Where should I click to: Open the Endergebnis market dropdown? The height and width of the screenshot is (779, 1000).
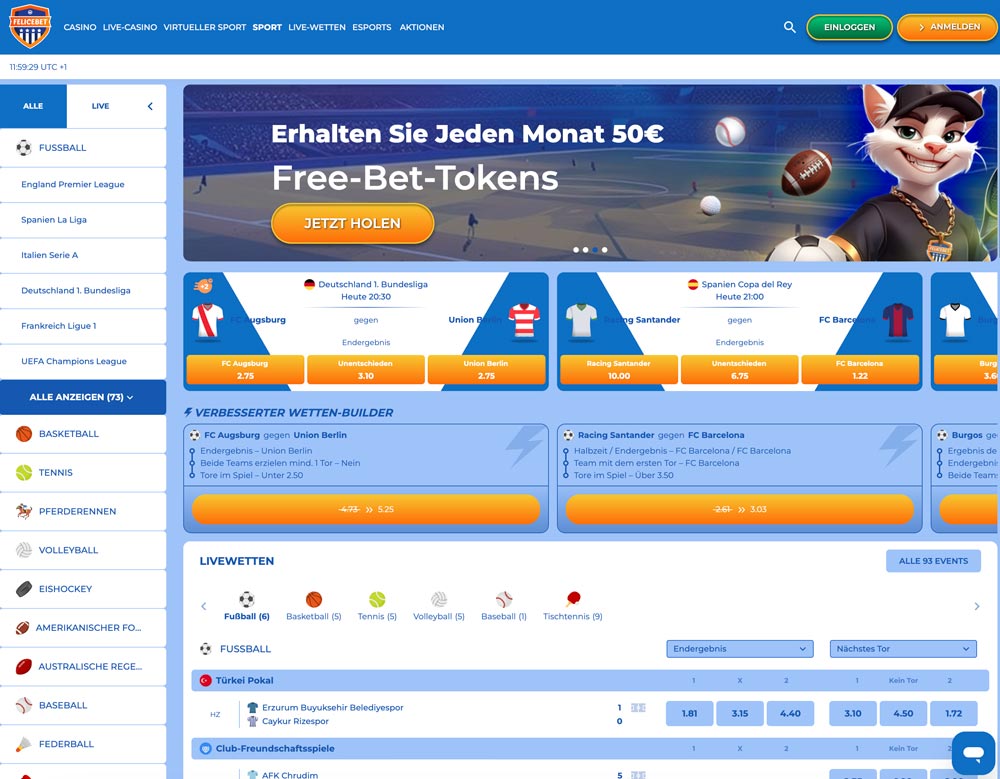[739, 648]
